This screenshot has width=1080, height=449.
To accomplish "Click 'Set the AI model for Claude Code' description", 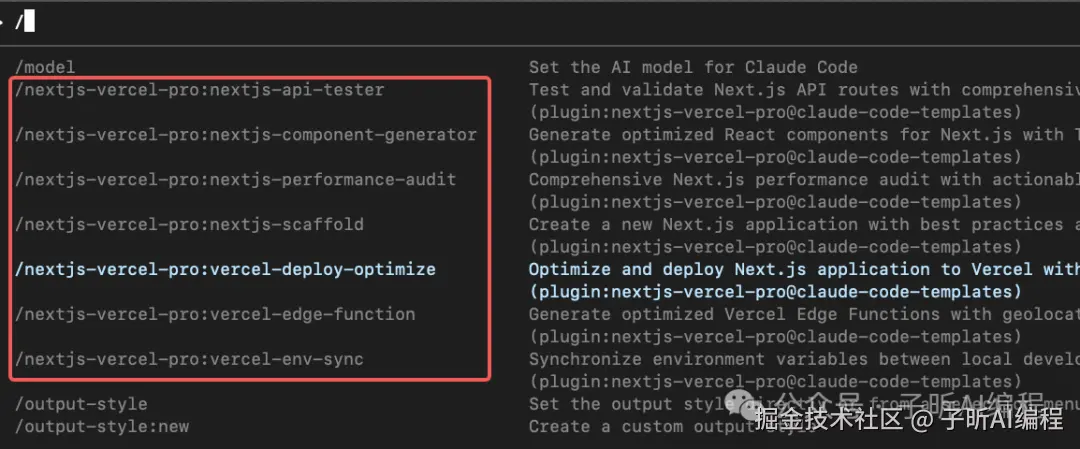I will [x=693, y=67].
